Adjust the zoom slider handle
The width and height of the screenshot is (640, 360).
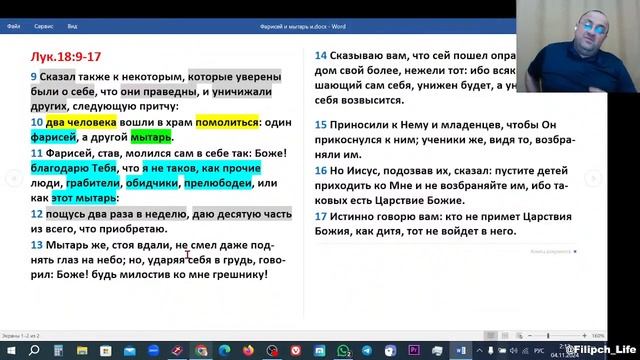click(548, 336)
